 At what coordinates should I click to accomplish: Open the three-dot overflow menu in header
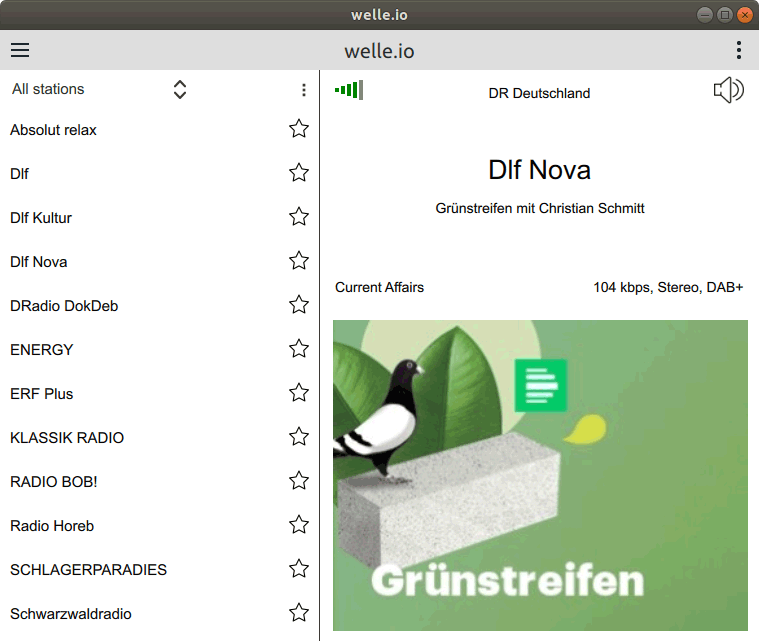(x=738, y=50)
